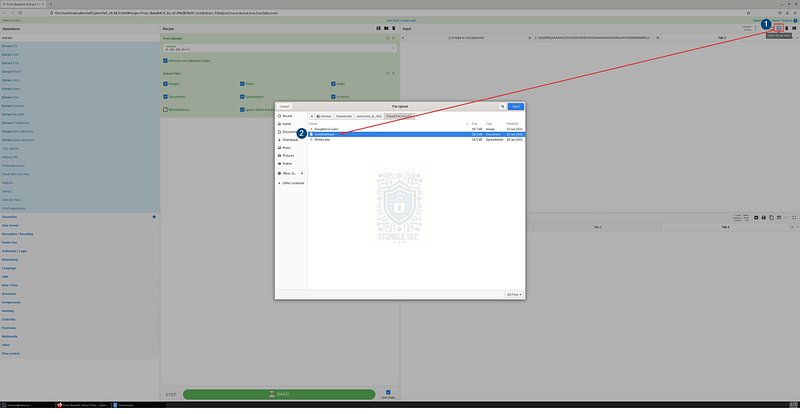Switch to output Tab 2

(597, 227)
